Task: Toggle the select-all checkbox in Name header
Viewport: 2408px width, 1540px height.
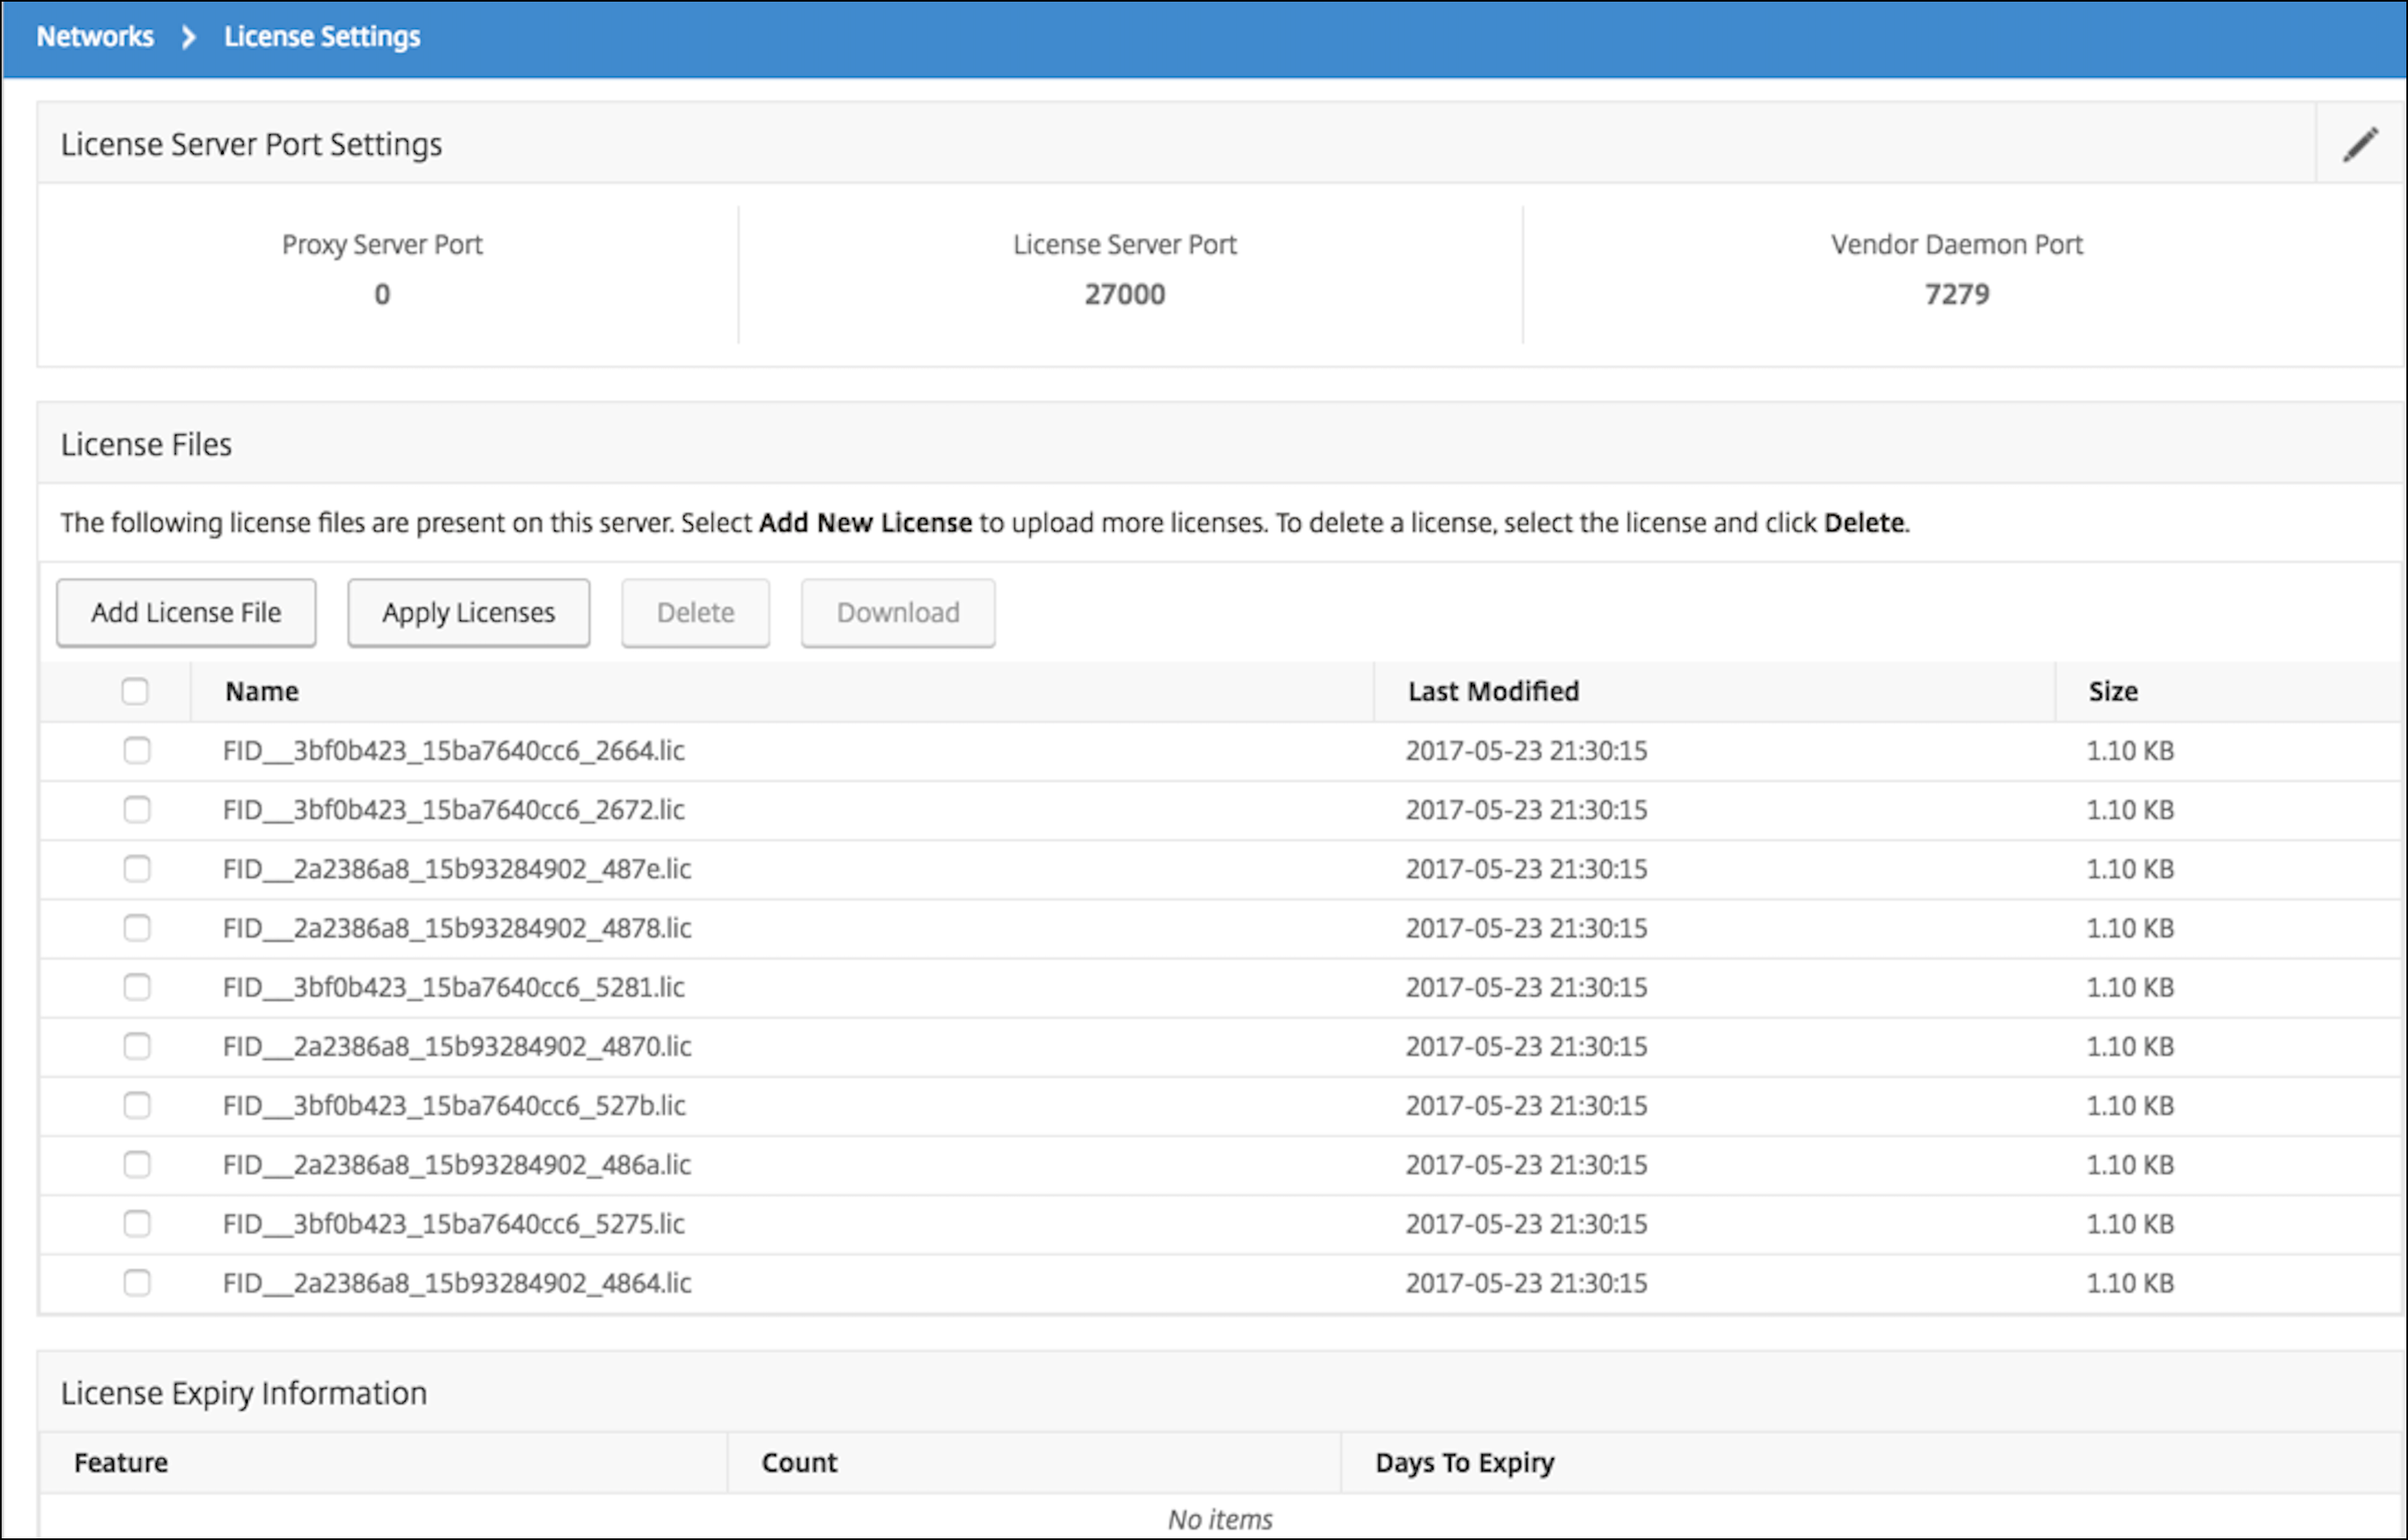Action: (135, 691)
